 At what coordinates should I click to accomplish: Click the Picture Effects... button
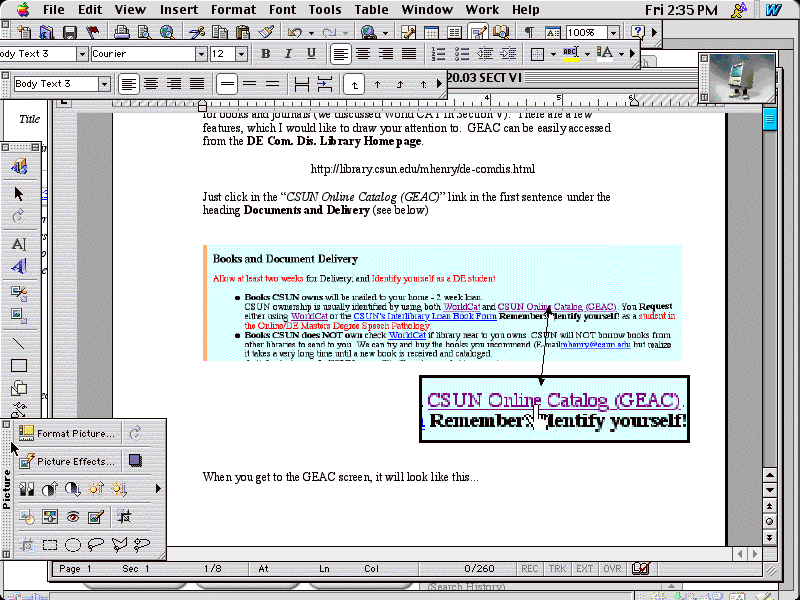click(x=67, y=461)
